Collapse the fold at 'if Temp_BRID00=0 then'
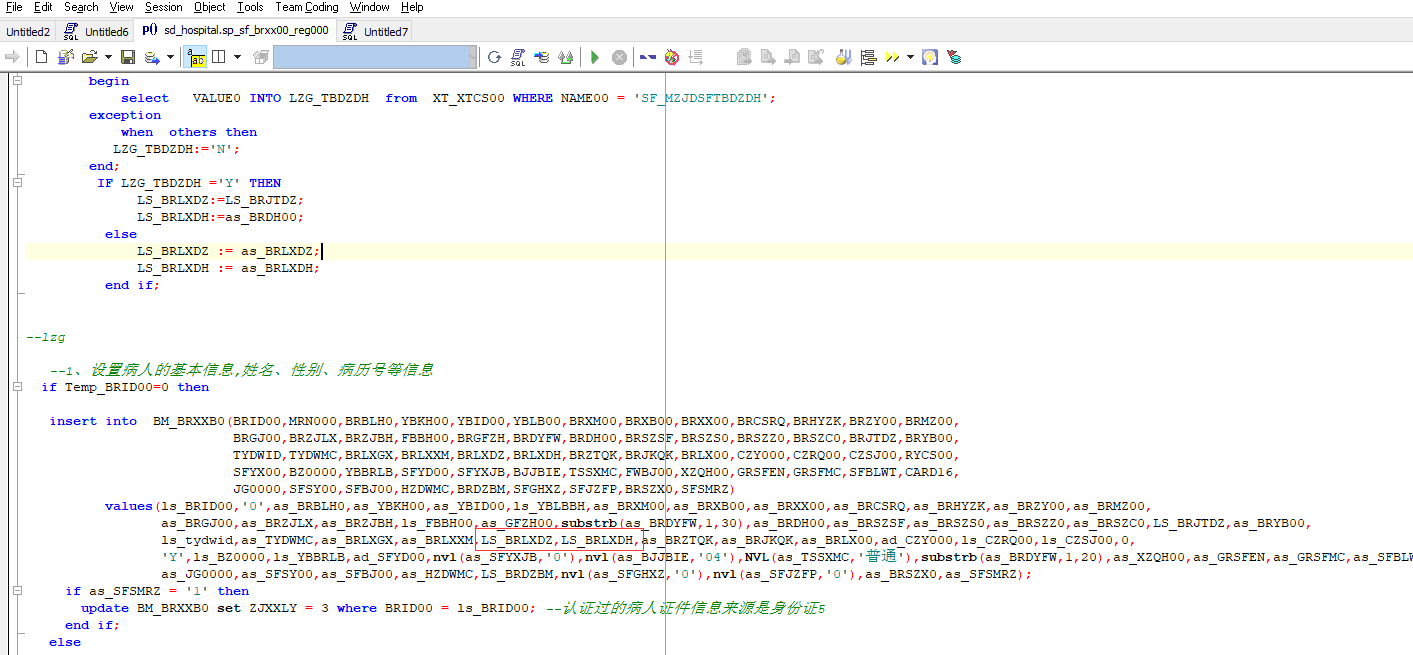The image size is (1413, 655). pyautogui.click(x=18, y=387)
